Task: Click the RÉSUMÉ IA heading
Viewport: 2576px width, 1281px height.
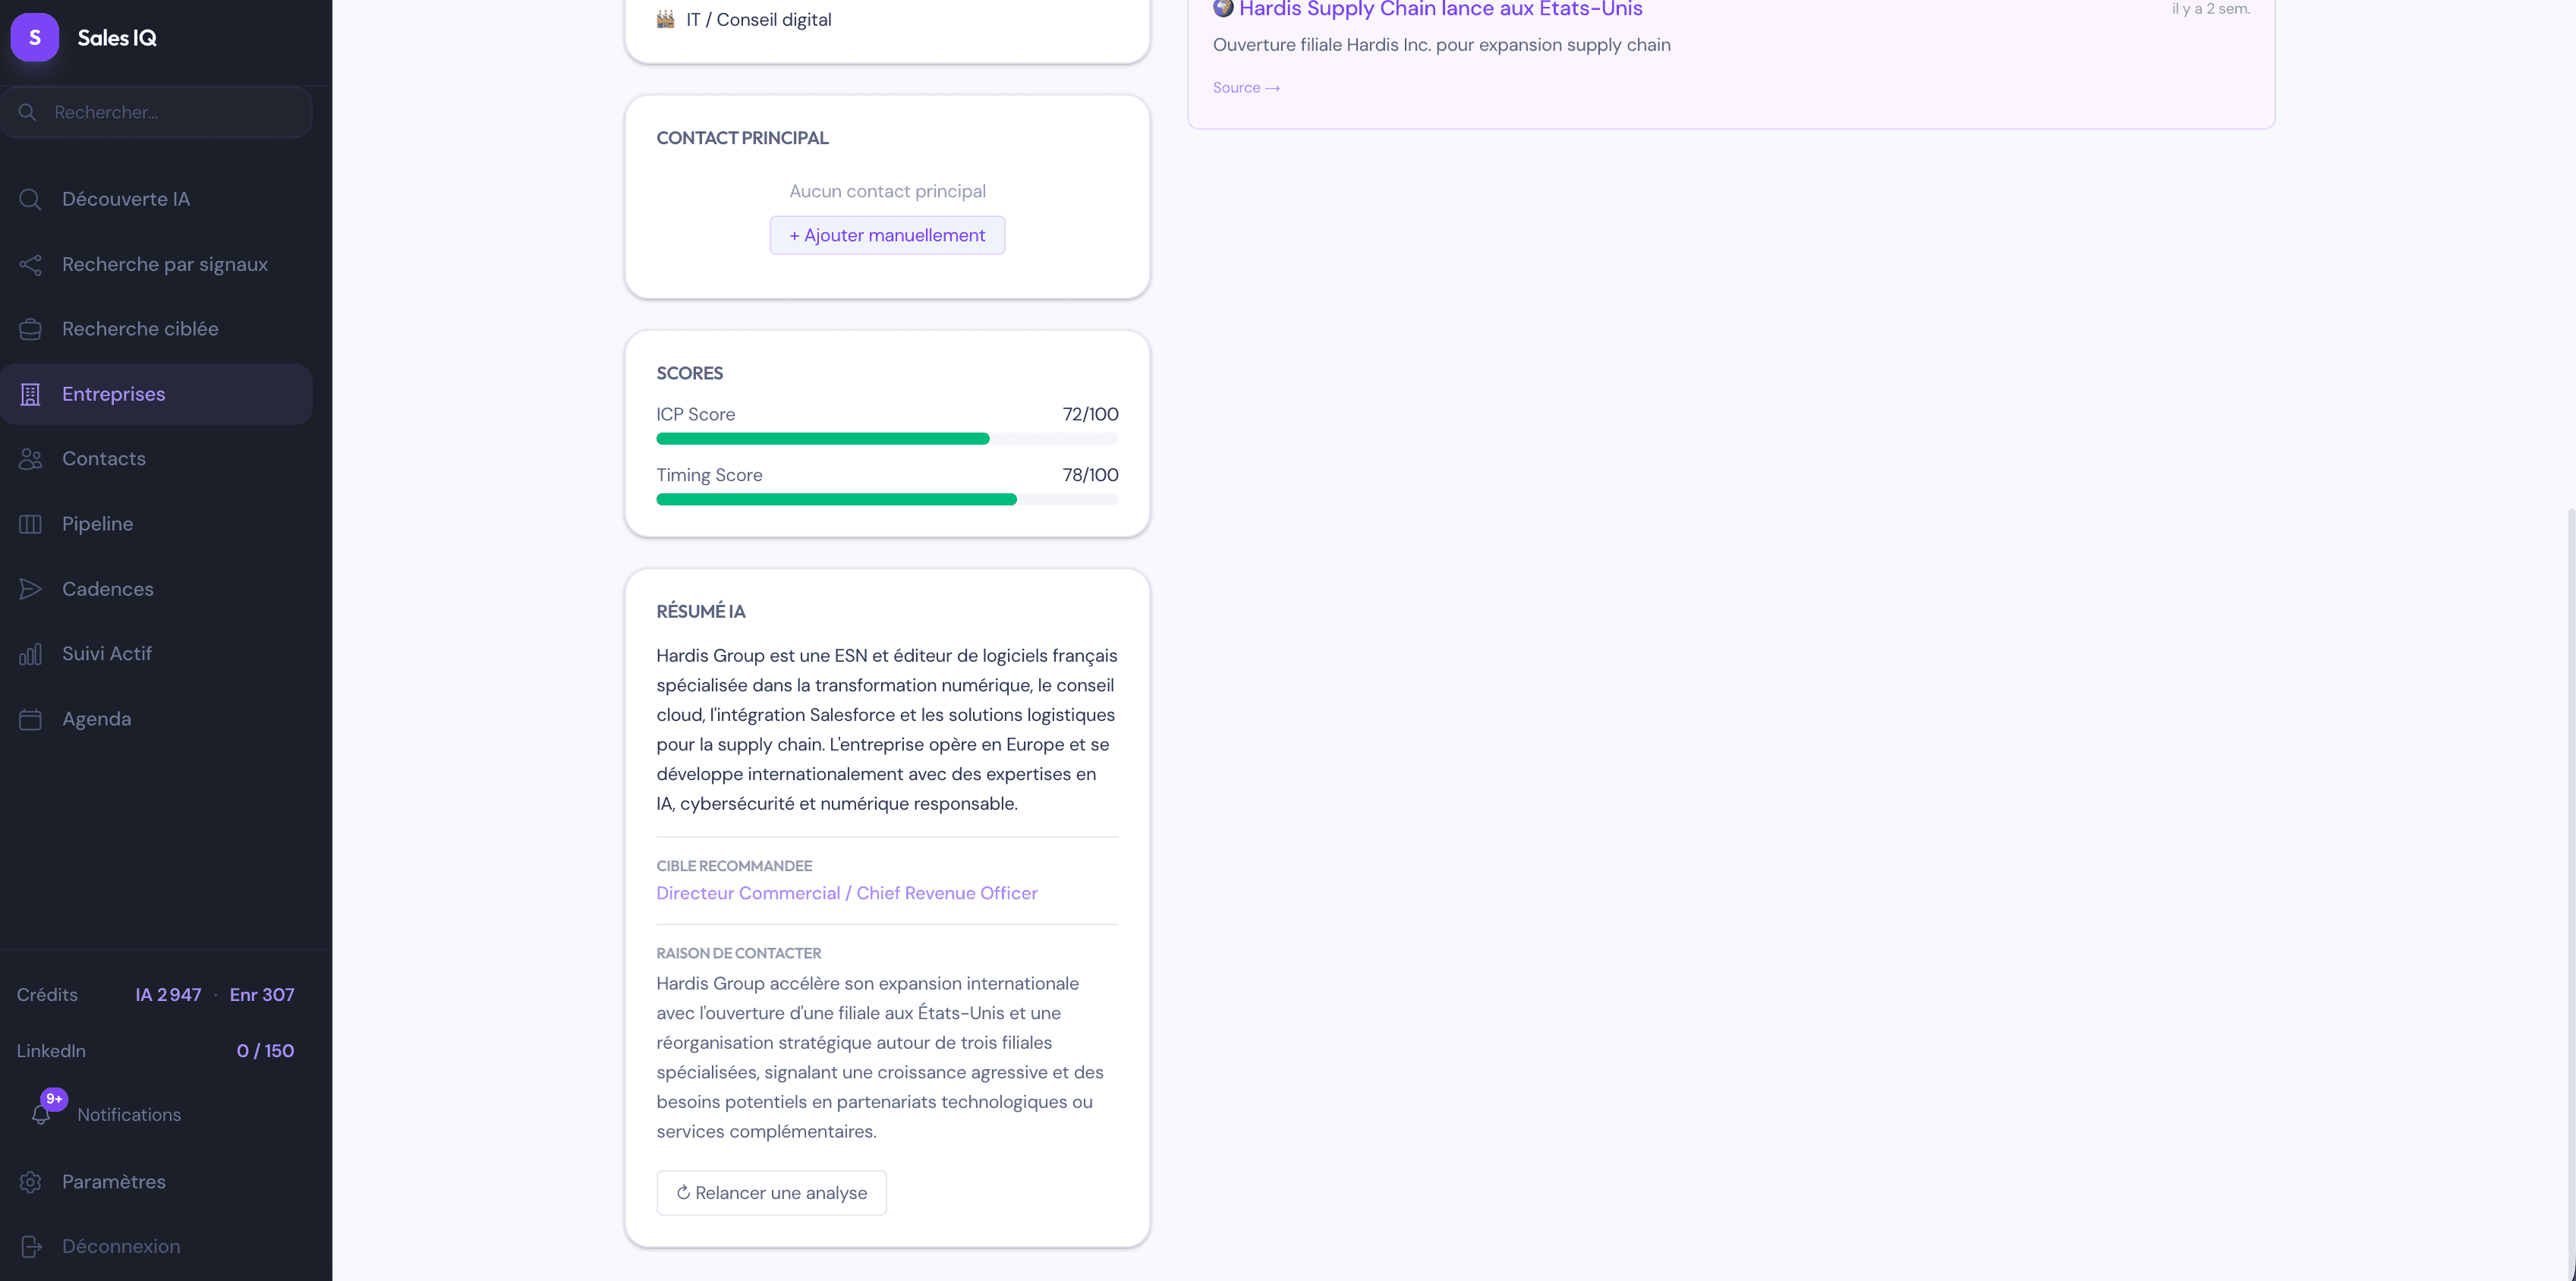Action: (x=701, y=611)
